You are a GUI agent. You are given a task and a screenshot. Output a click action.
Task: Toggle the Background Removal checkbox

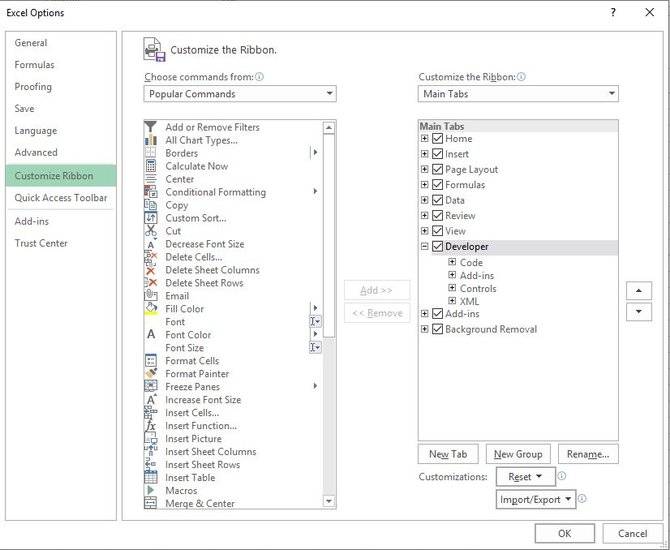(437, 329)
